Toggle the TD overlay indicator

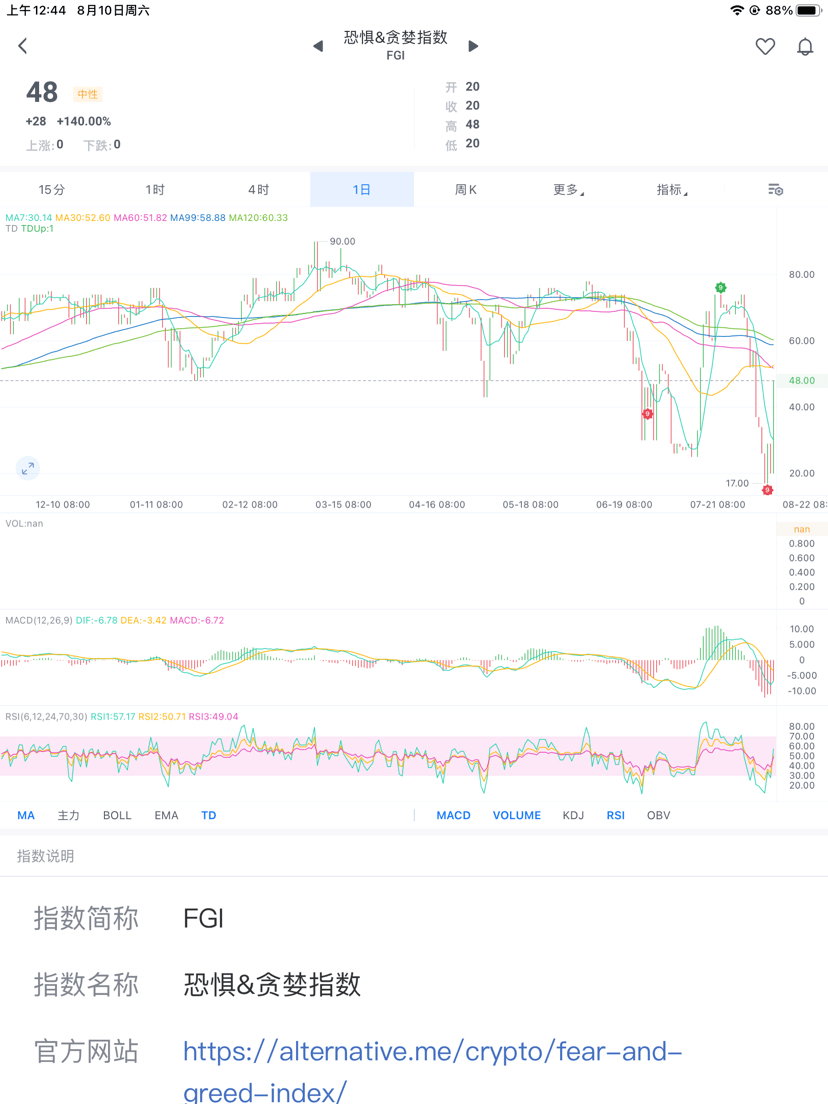point(208,815)
